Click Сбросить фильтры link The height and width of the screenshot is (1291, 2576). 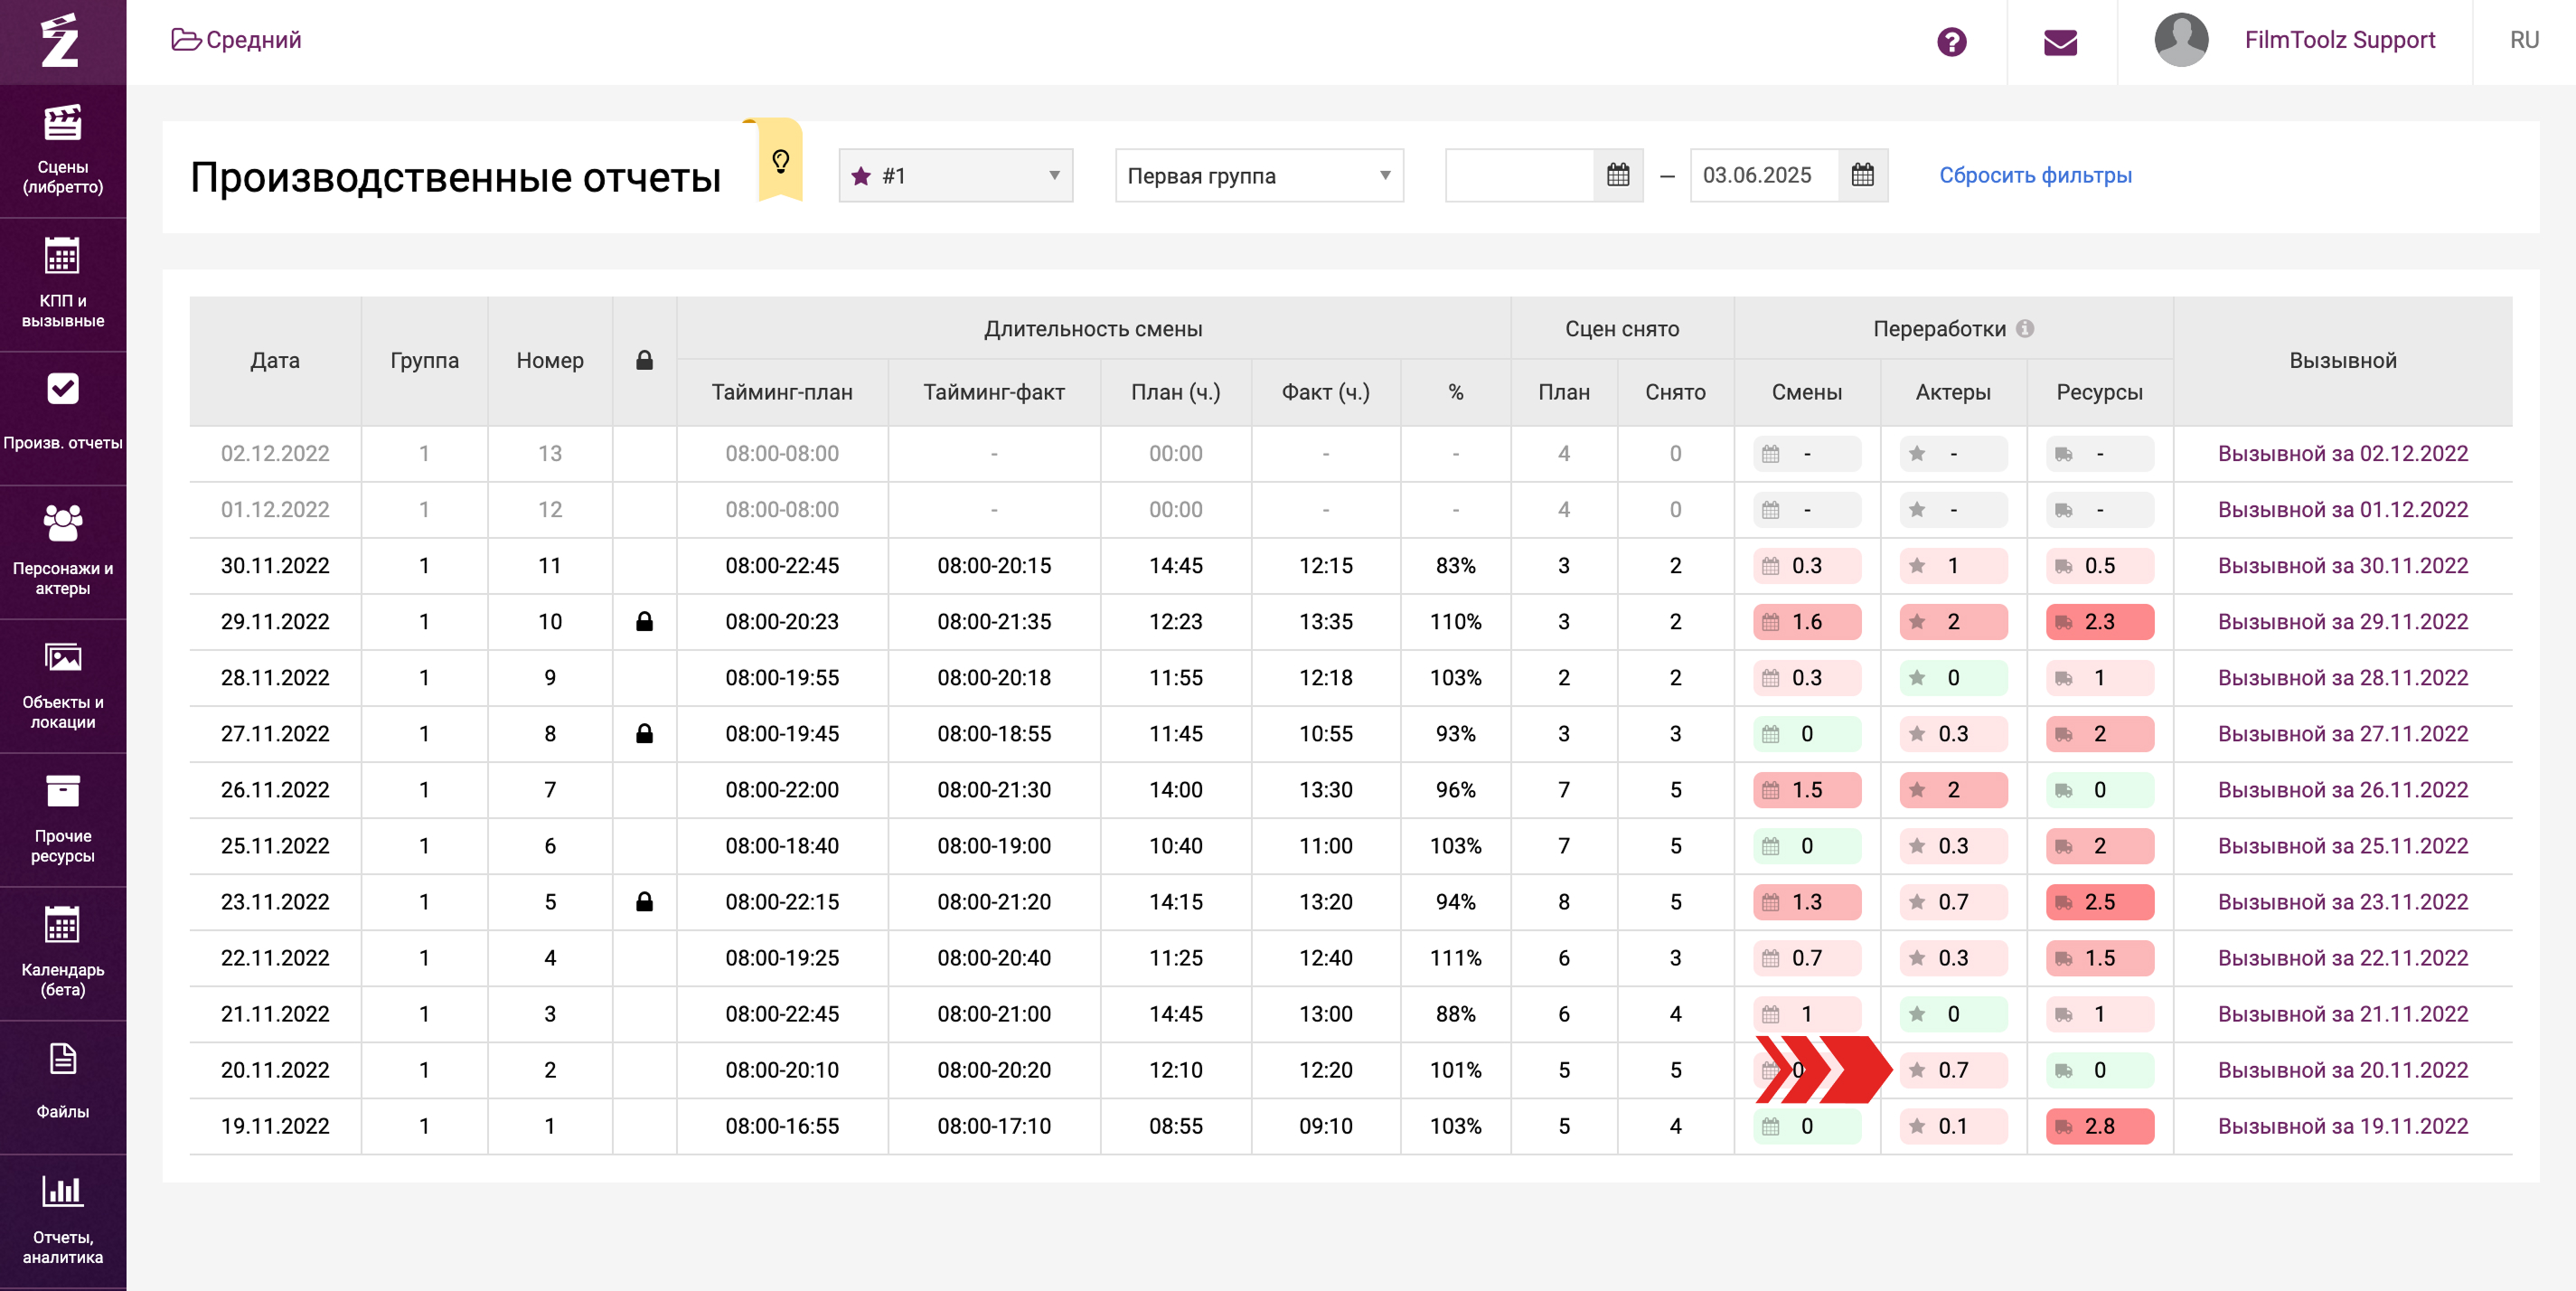[2035, 175]
